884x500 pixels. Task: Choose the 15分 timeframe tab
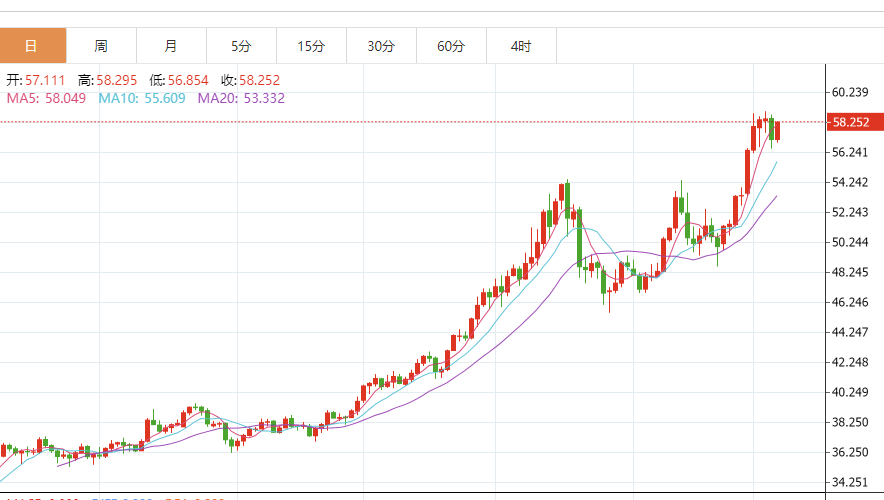[x=311, y=46]
